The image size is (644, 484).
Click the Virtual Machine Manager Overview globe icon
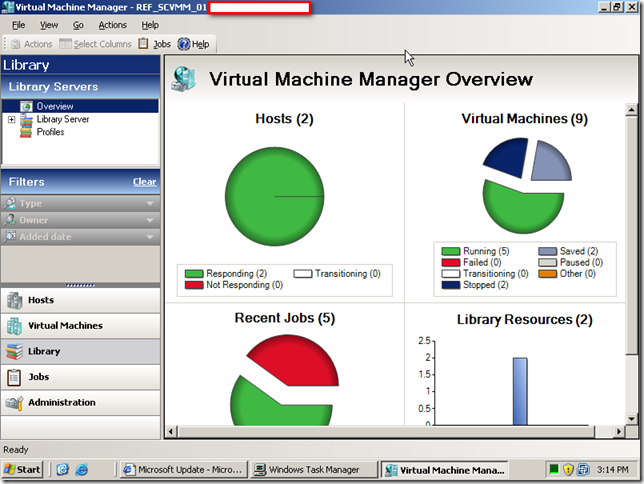click(x=183, y=79)
